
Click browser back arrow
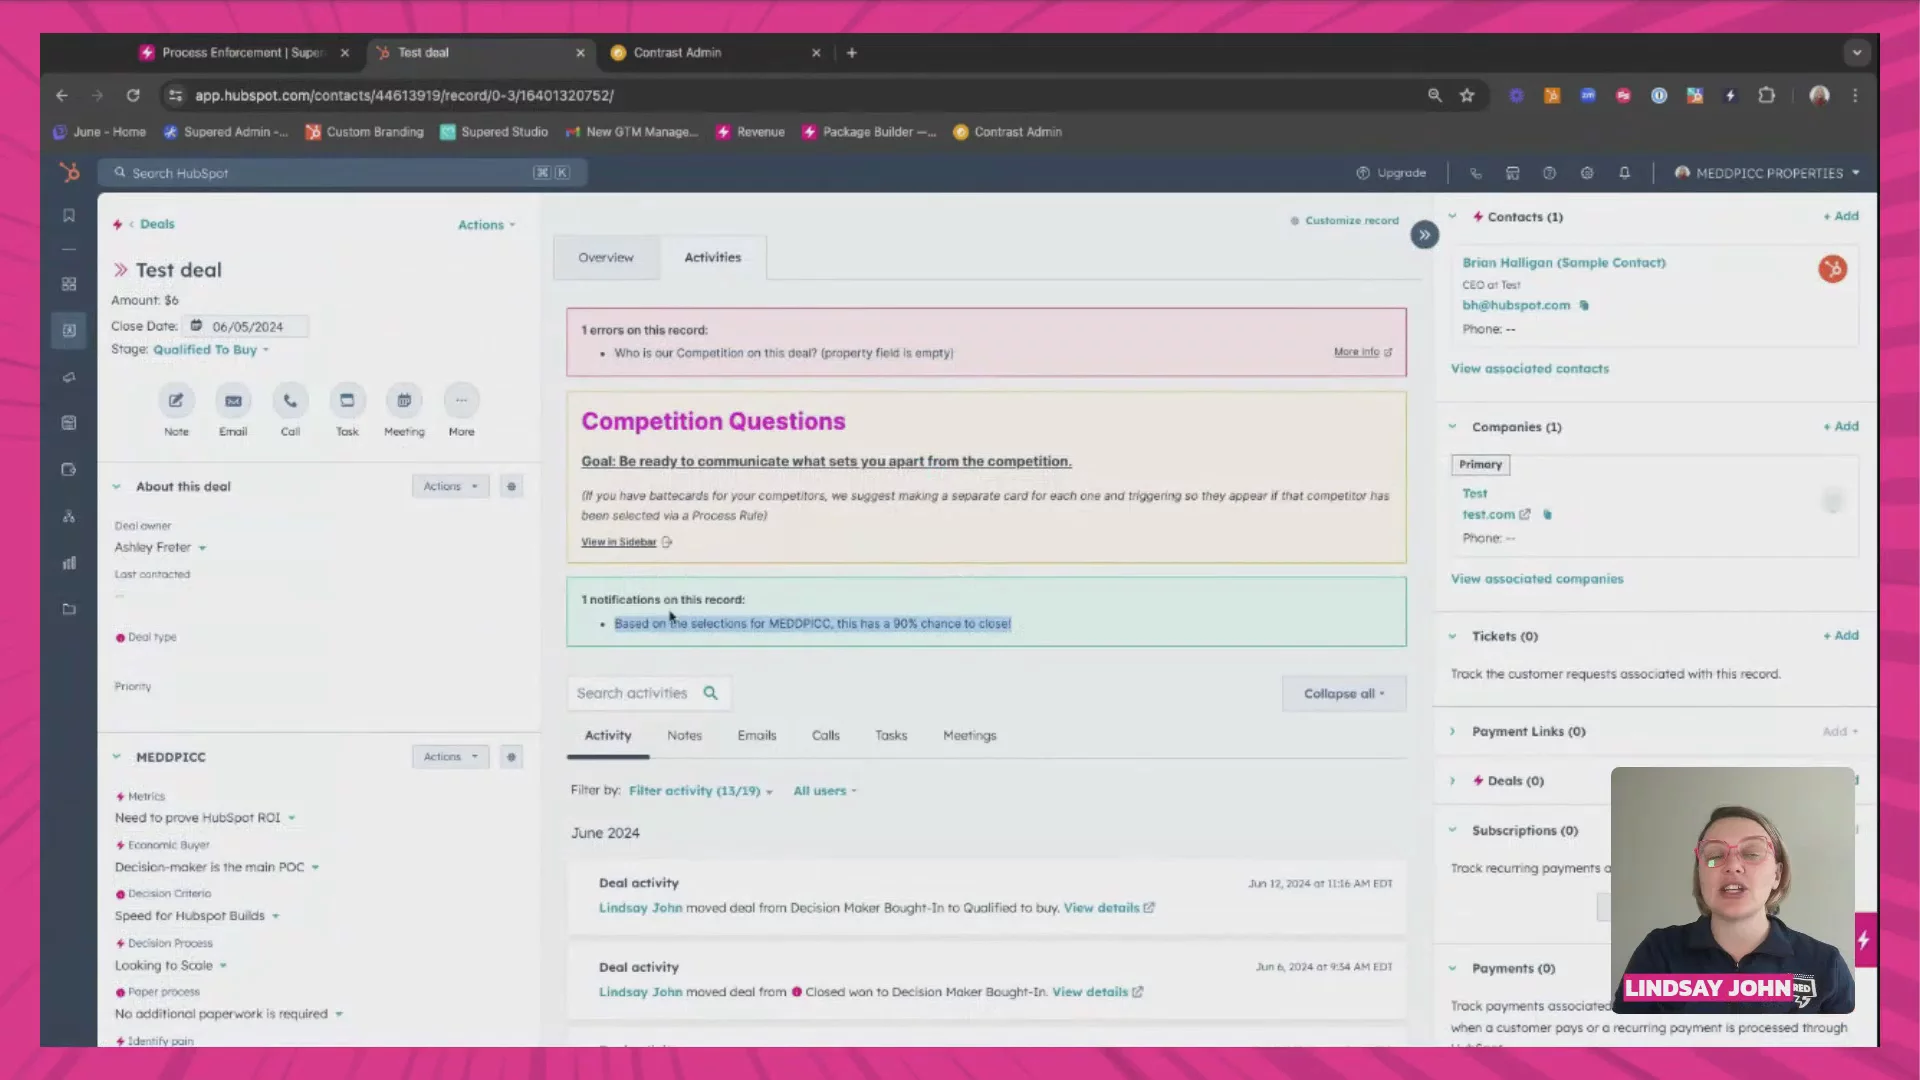[62, 95]
